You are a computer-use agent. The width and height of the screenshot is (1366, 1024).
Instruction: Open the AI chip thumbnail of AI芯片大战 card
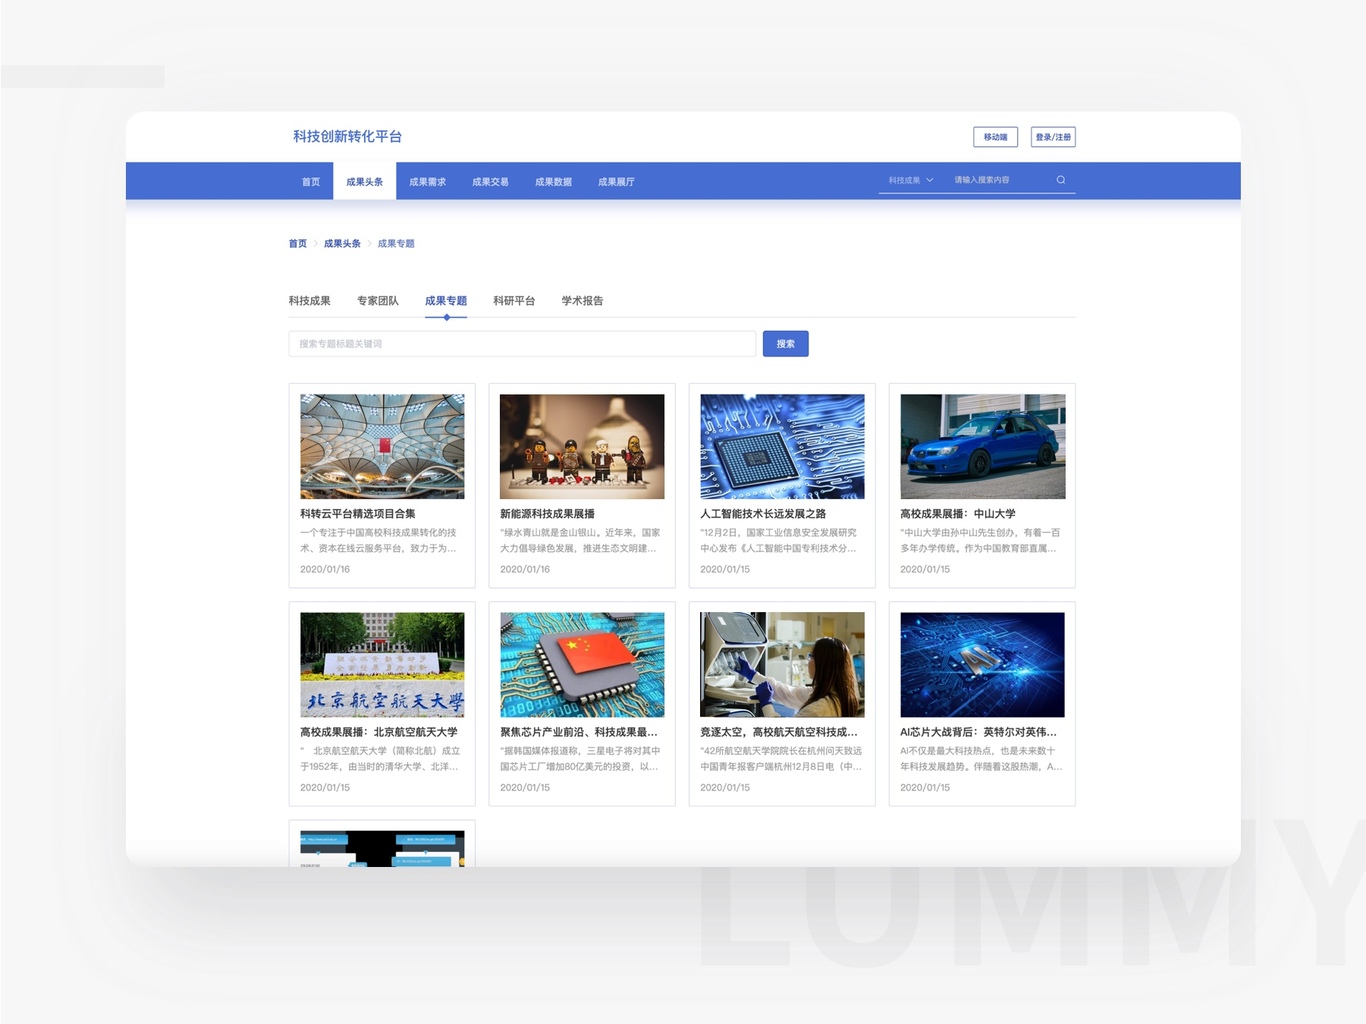(x=982, y=665)
